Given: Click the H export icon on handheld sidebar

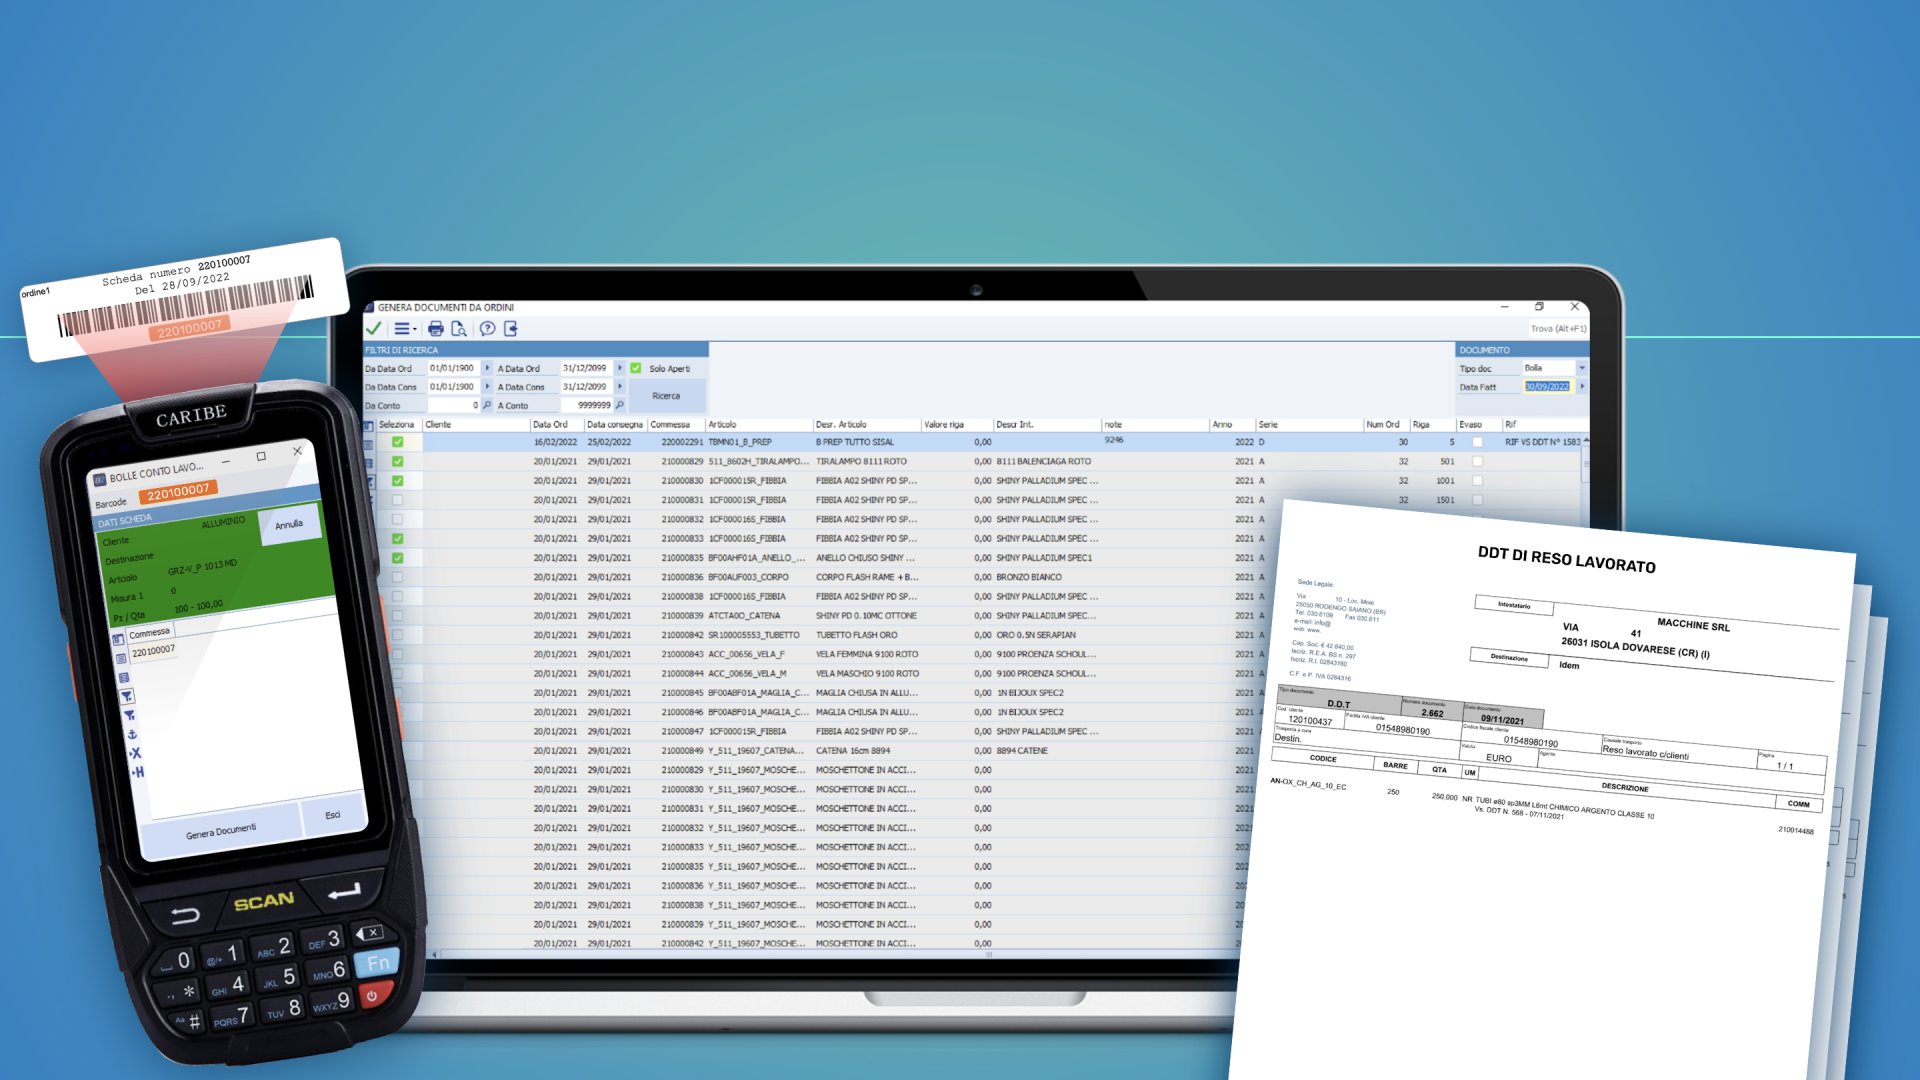Looking at the screenshot, I should pyautogui.click(x=138, y=772).
